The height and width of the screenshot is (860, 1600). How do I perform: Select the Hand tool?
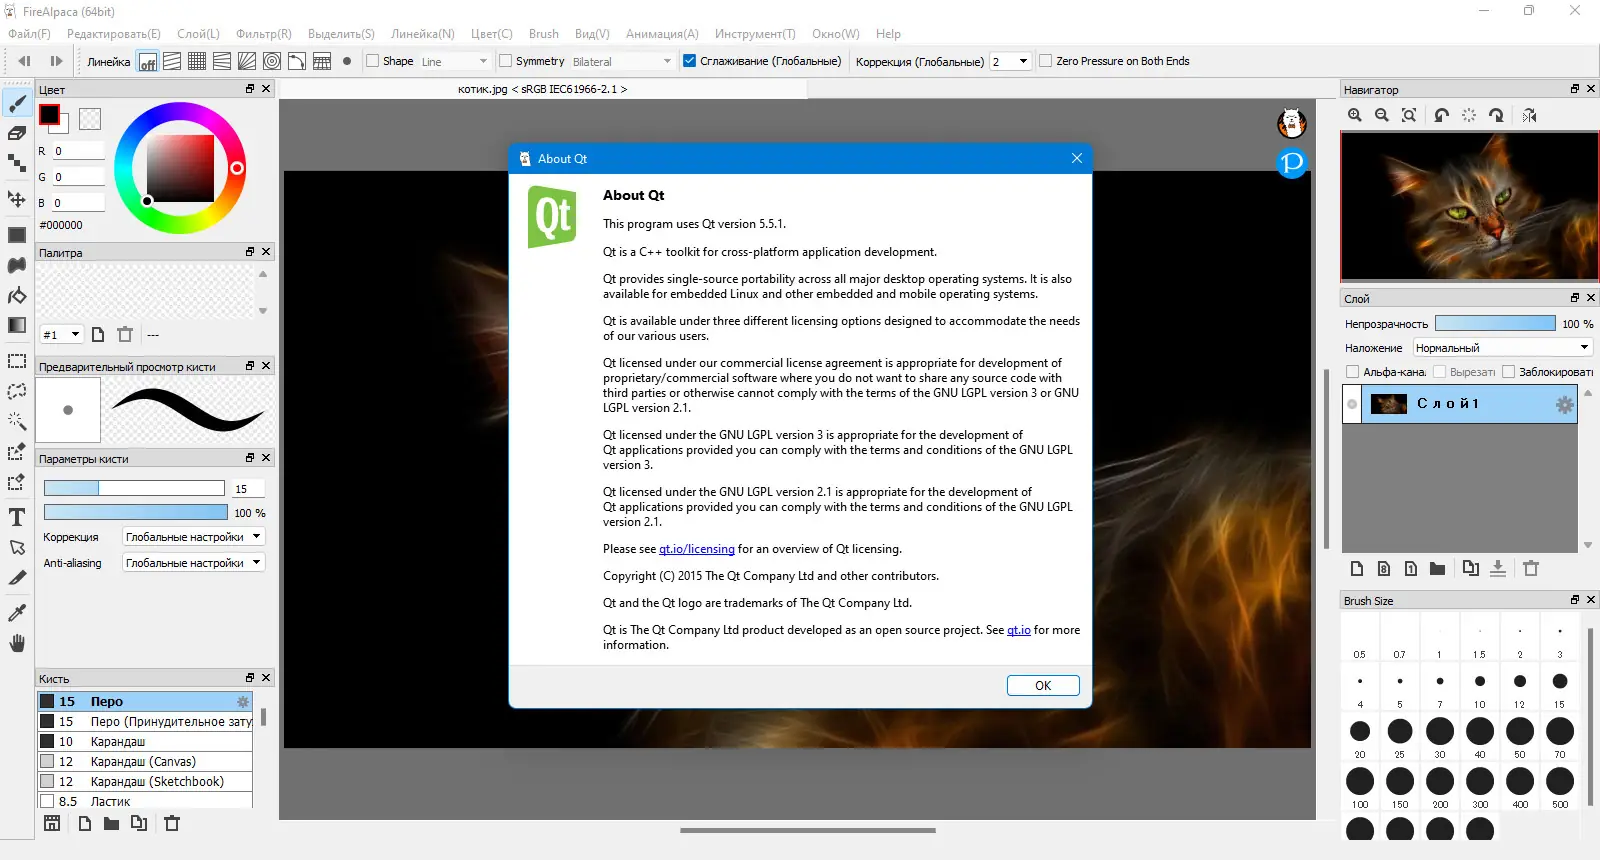pyautogui.click(x=17, y=643)
